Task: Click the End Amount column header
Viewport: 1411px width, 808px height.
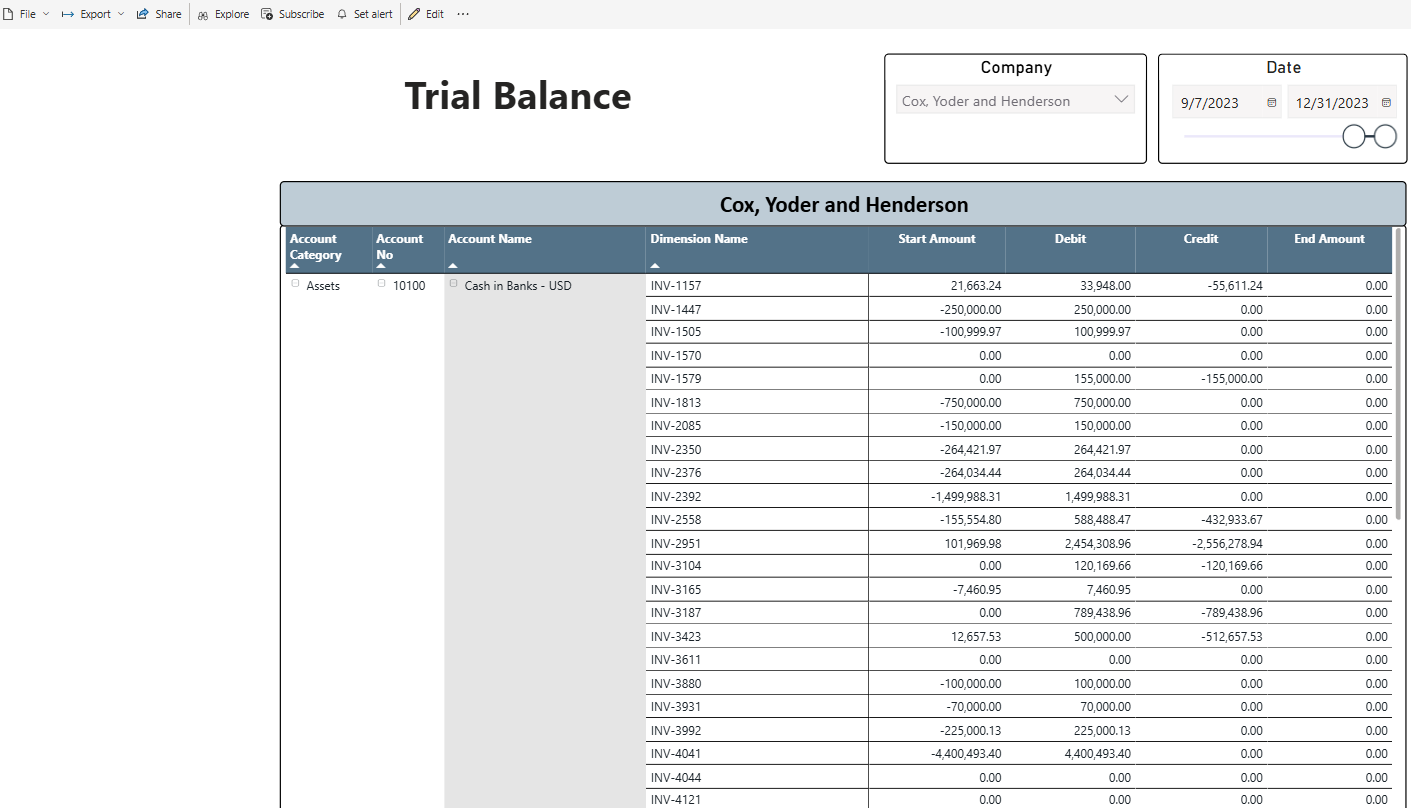Action: tap(1329, 239)
